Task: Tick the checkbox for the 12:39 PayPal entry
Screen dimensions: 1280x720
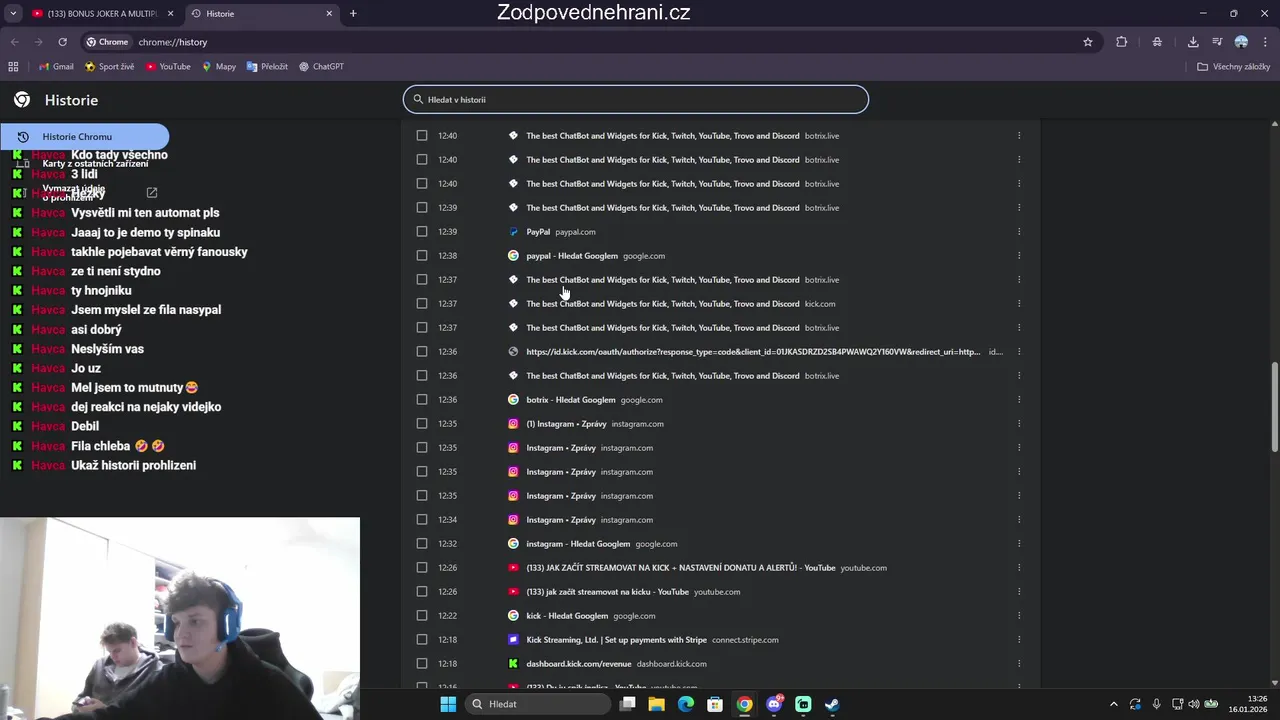Action: [422, 232]
